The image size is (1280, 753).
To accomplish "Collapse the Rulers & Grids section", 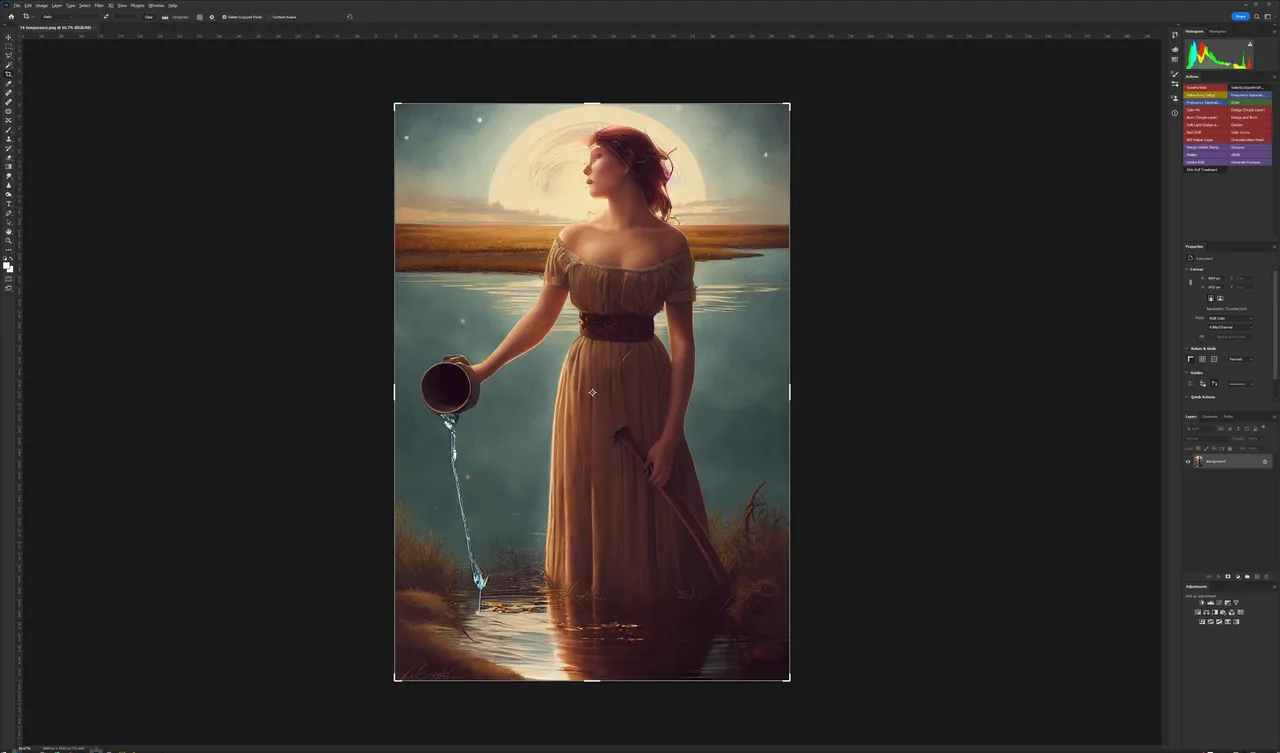I will click(x=1186, y=349).
